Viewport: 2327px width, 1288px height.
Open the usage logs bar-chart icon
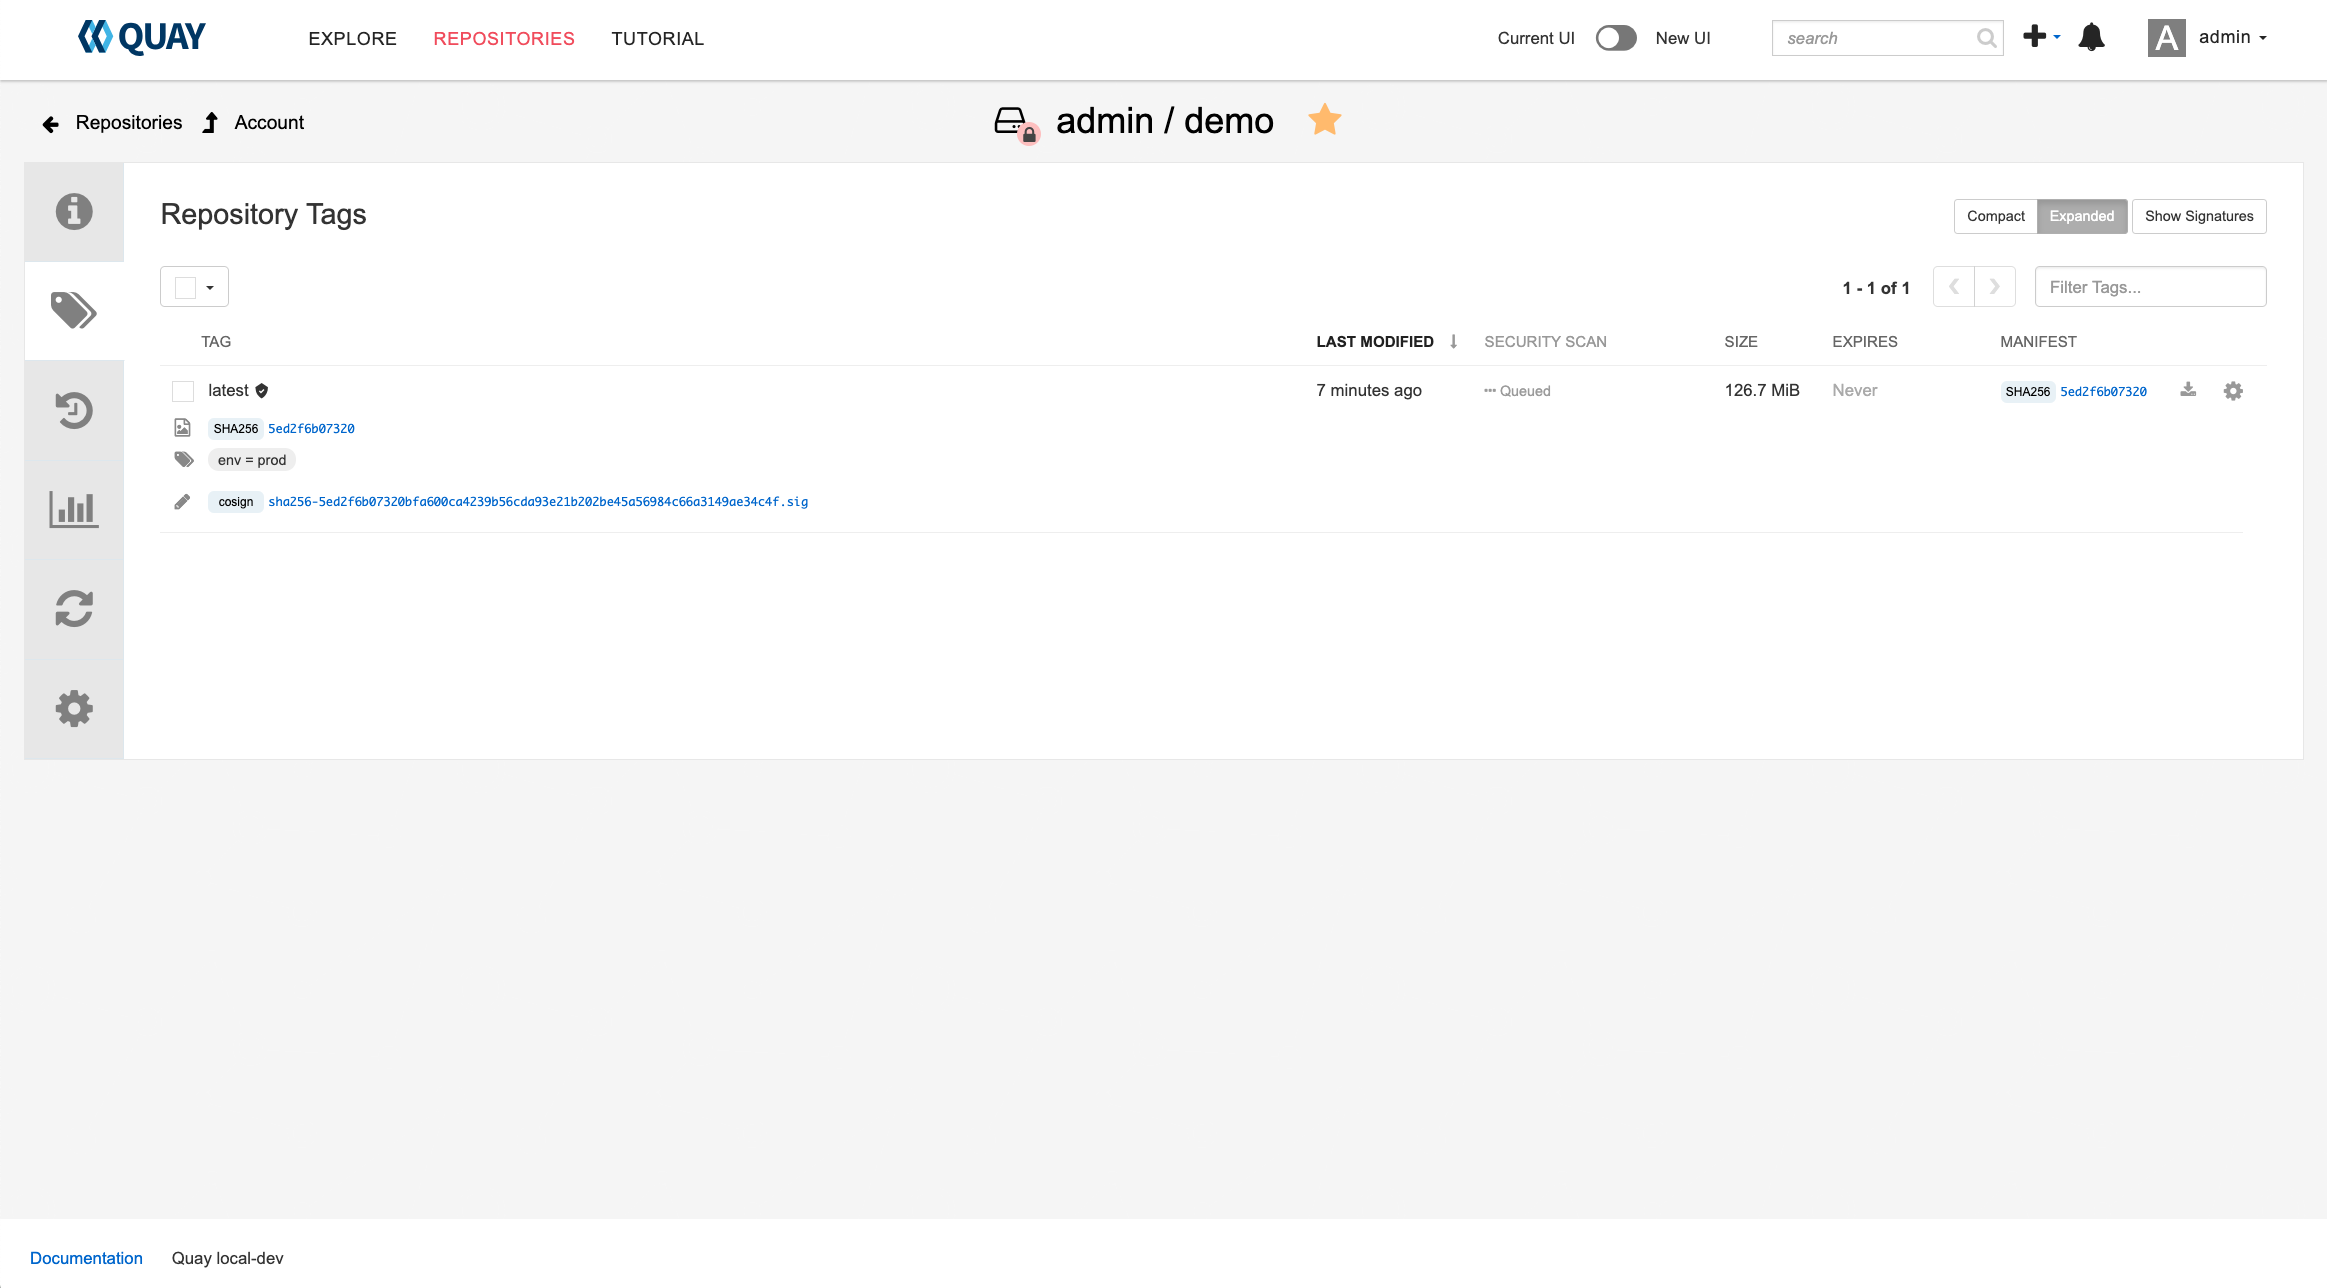click(74, 509)
